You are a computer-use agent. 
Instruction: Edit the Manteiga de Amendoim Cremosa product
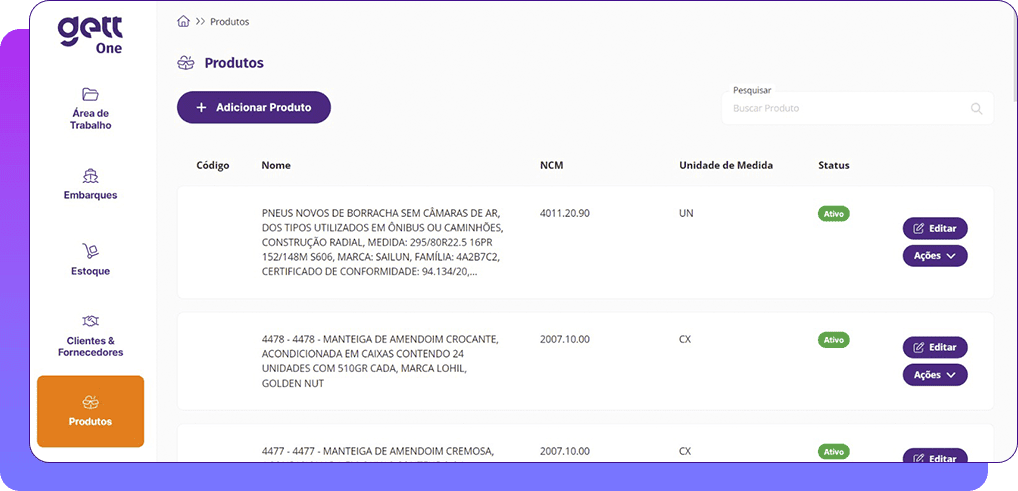click(935, 458)
